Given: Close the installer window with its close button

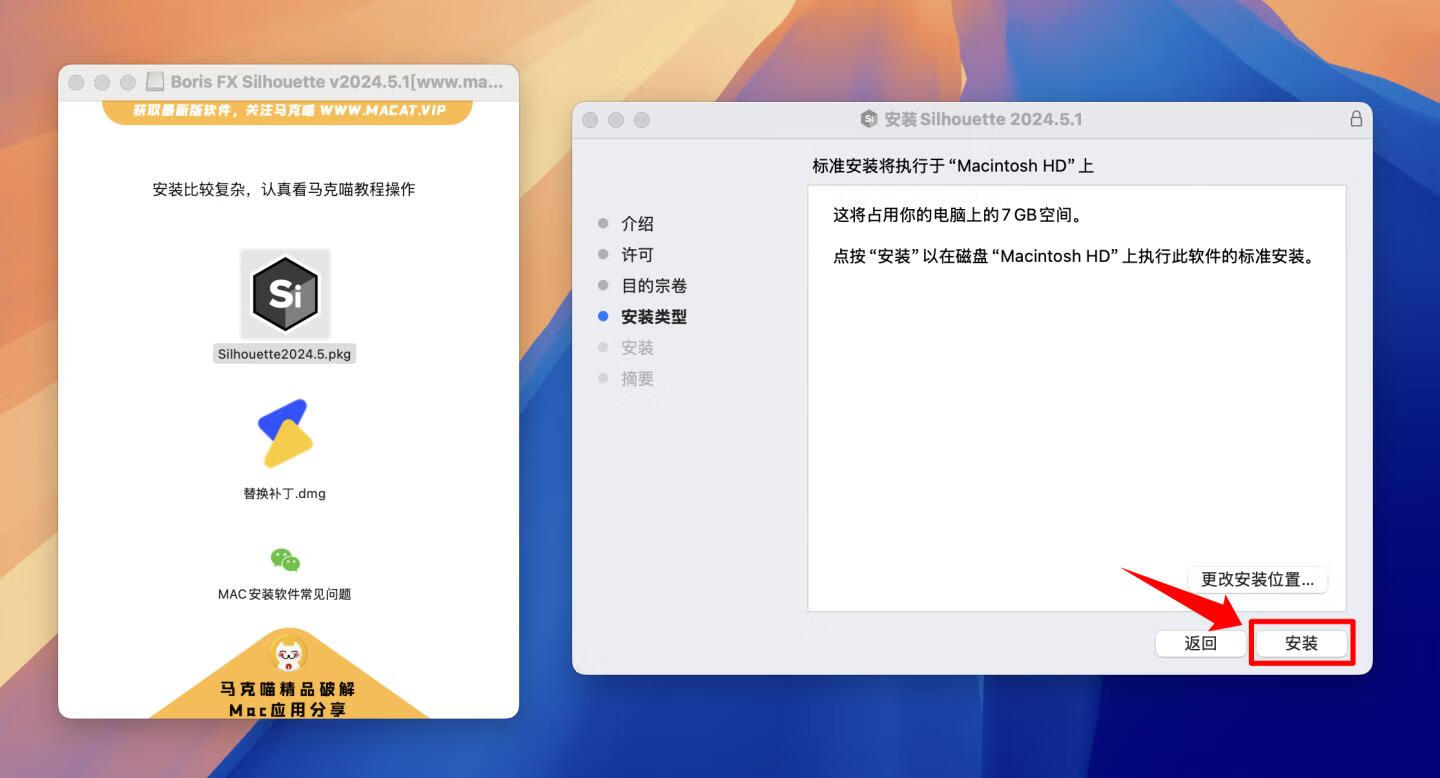Looking at the screenshot, I should [x=590, y=120].
